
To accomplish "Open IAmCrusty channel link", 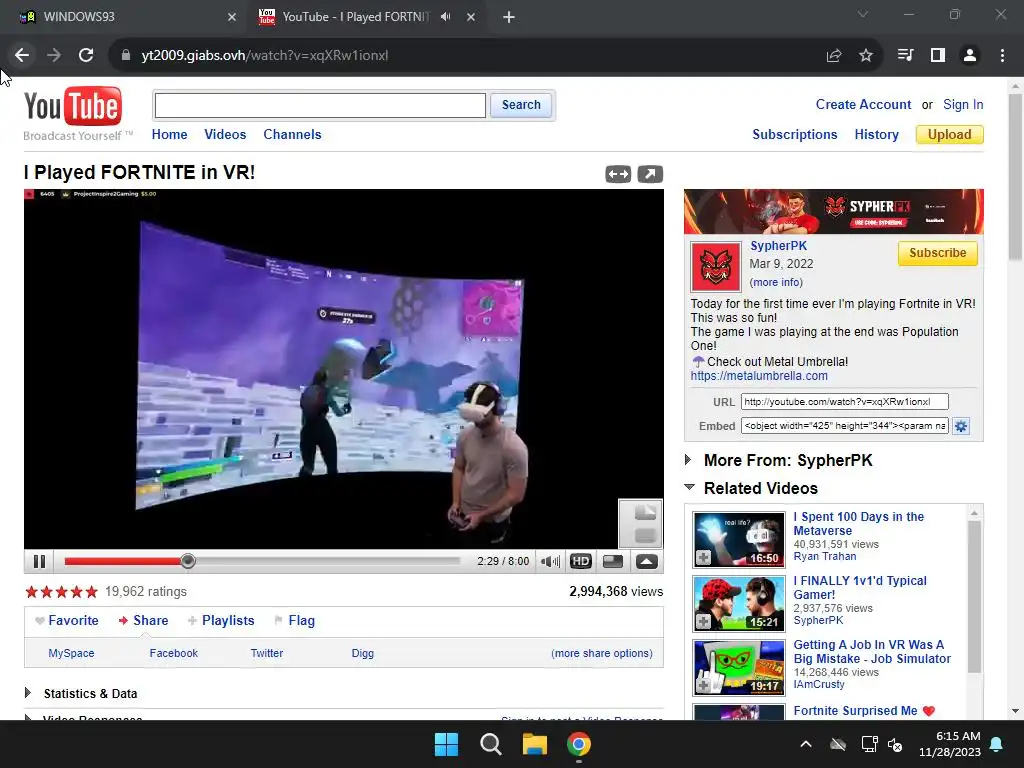I will coord(818,684).
